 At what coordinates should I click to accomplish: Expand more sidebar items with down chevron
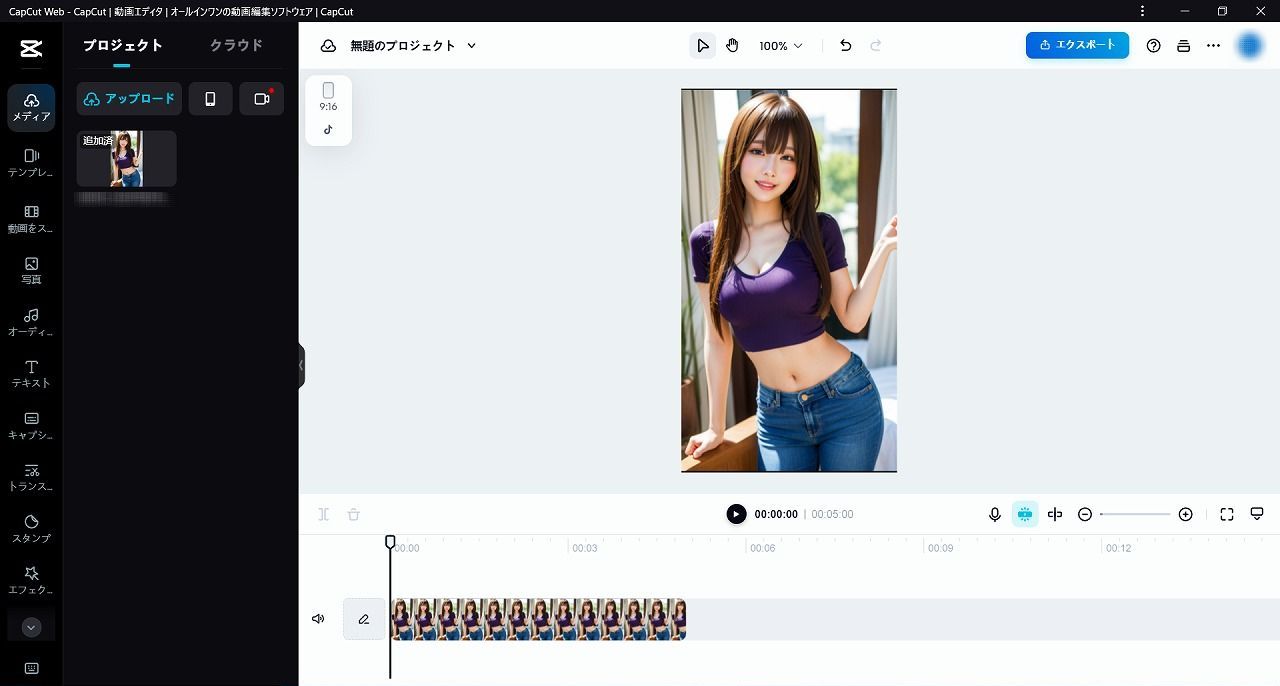[31, 627]
